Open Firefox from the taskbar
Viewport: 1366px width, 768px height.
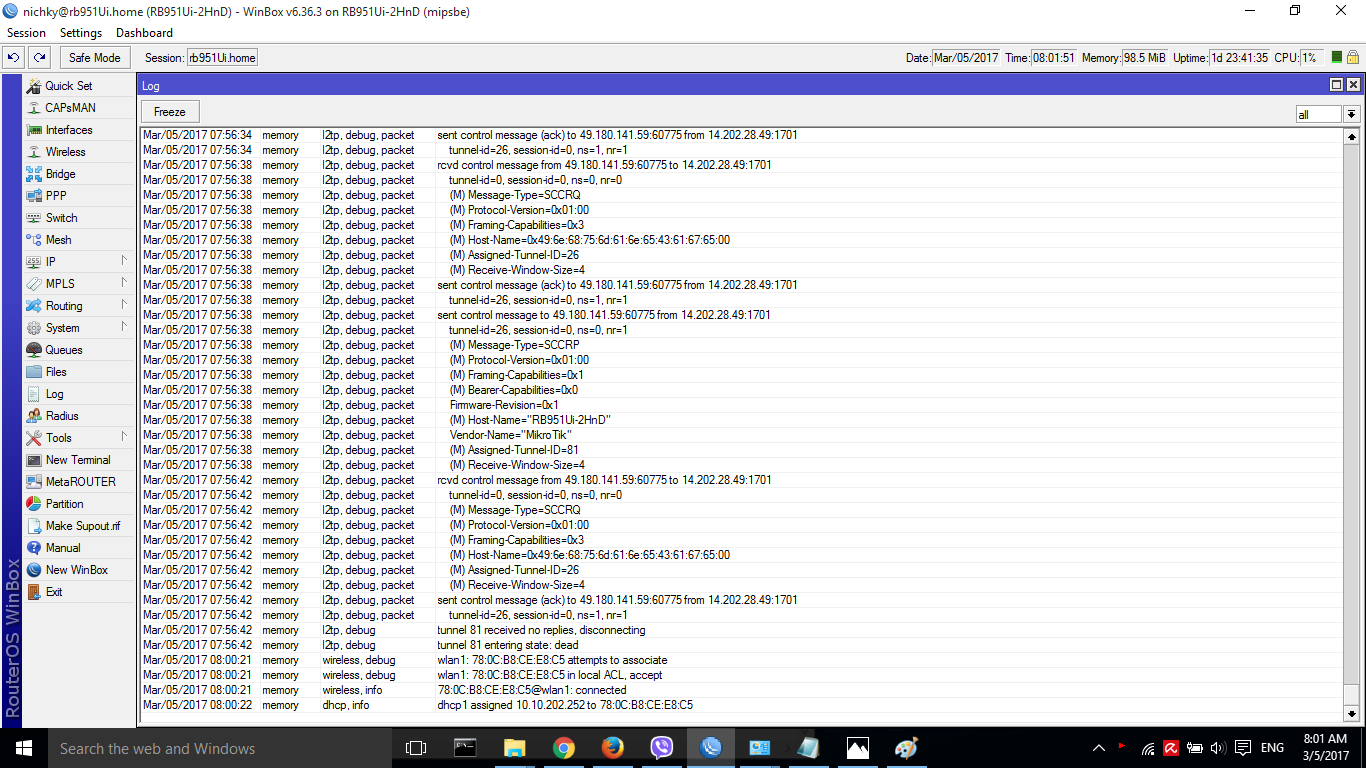click(x=613, y=748)
